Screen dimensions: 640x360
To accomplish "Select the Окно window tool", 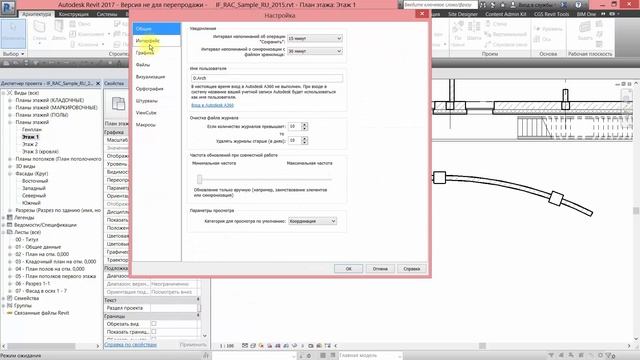I will coord(80,24).
